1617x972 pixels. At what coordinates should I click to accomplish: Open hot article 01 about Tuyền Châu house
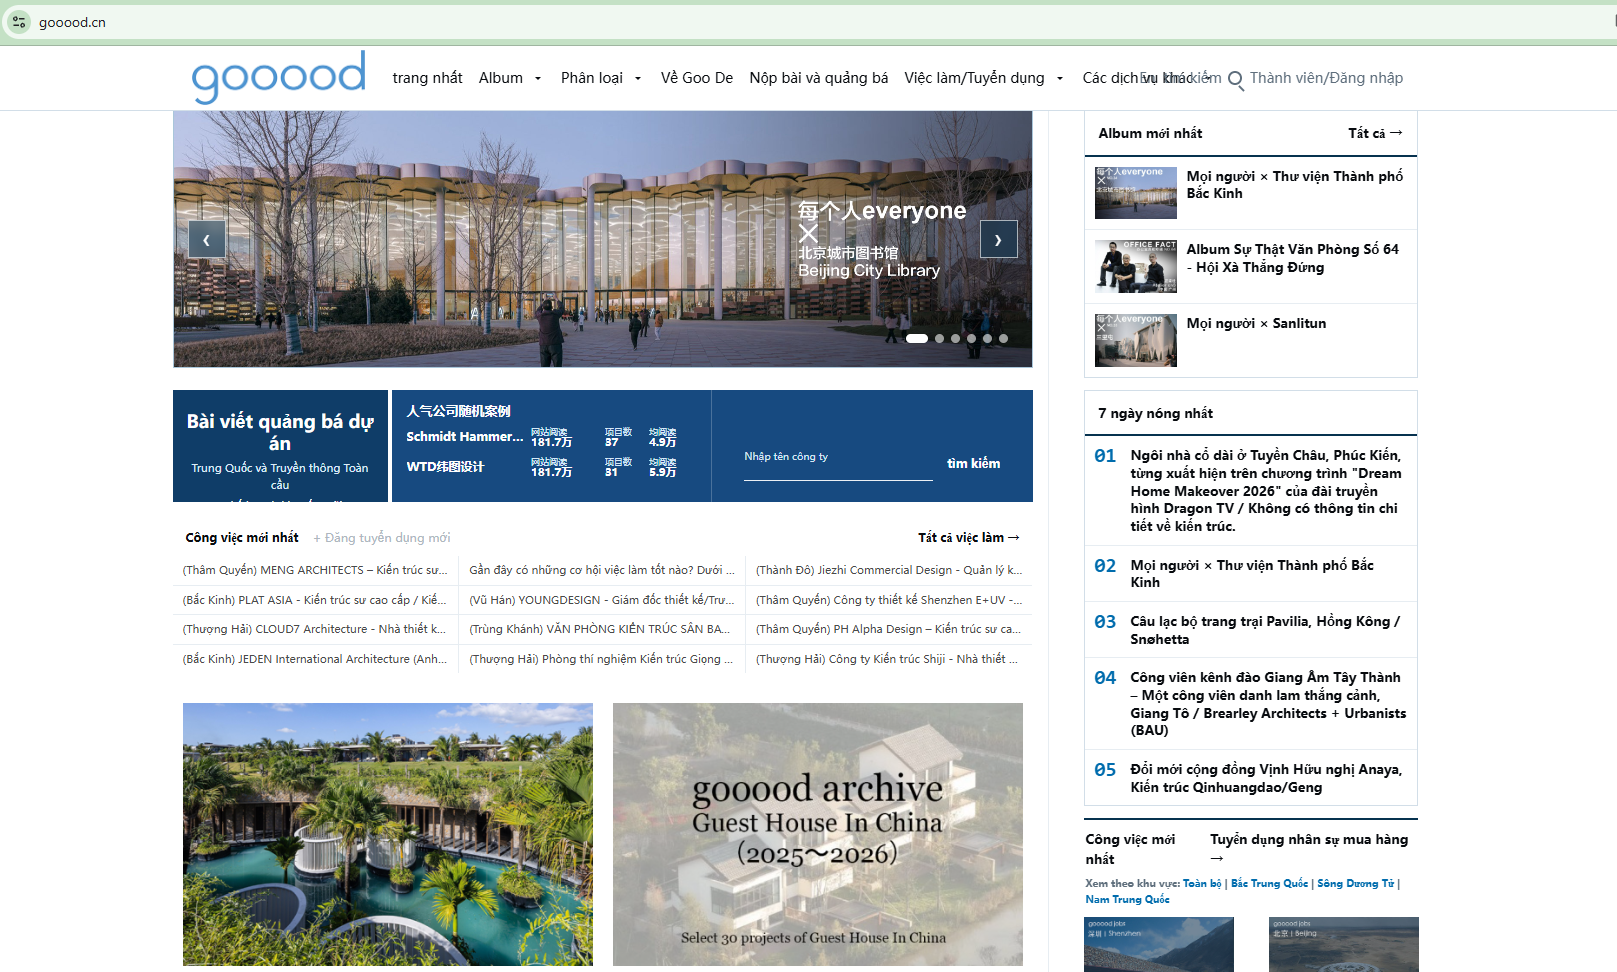tap(1266, 491)
